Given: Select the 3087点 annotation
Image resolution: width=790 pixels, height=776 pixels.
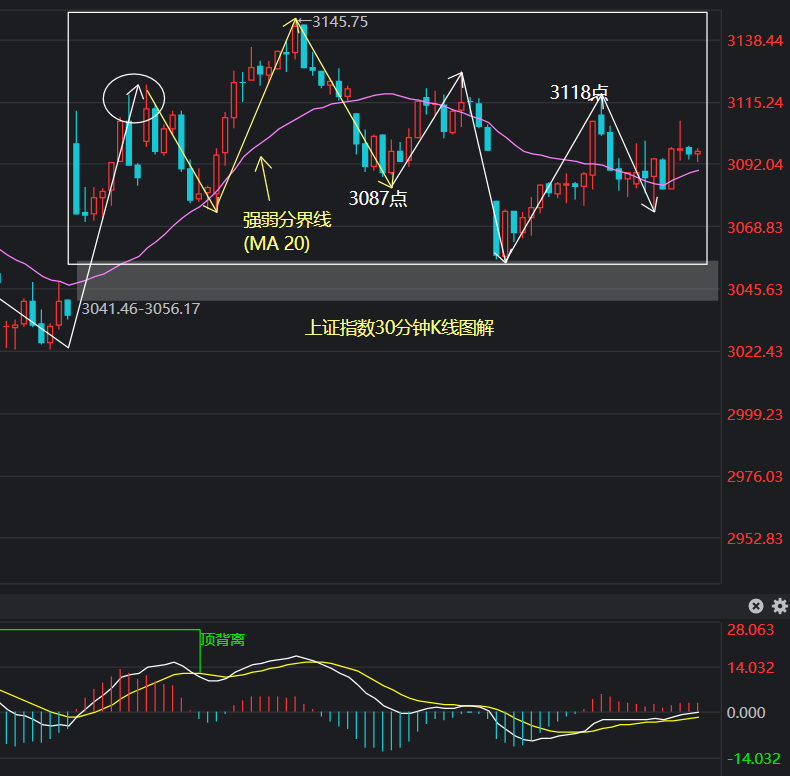Looking at the screenshot, I should click(x=378, y=199).
